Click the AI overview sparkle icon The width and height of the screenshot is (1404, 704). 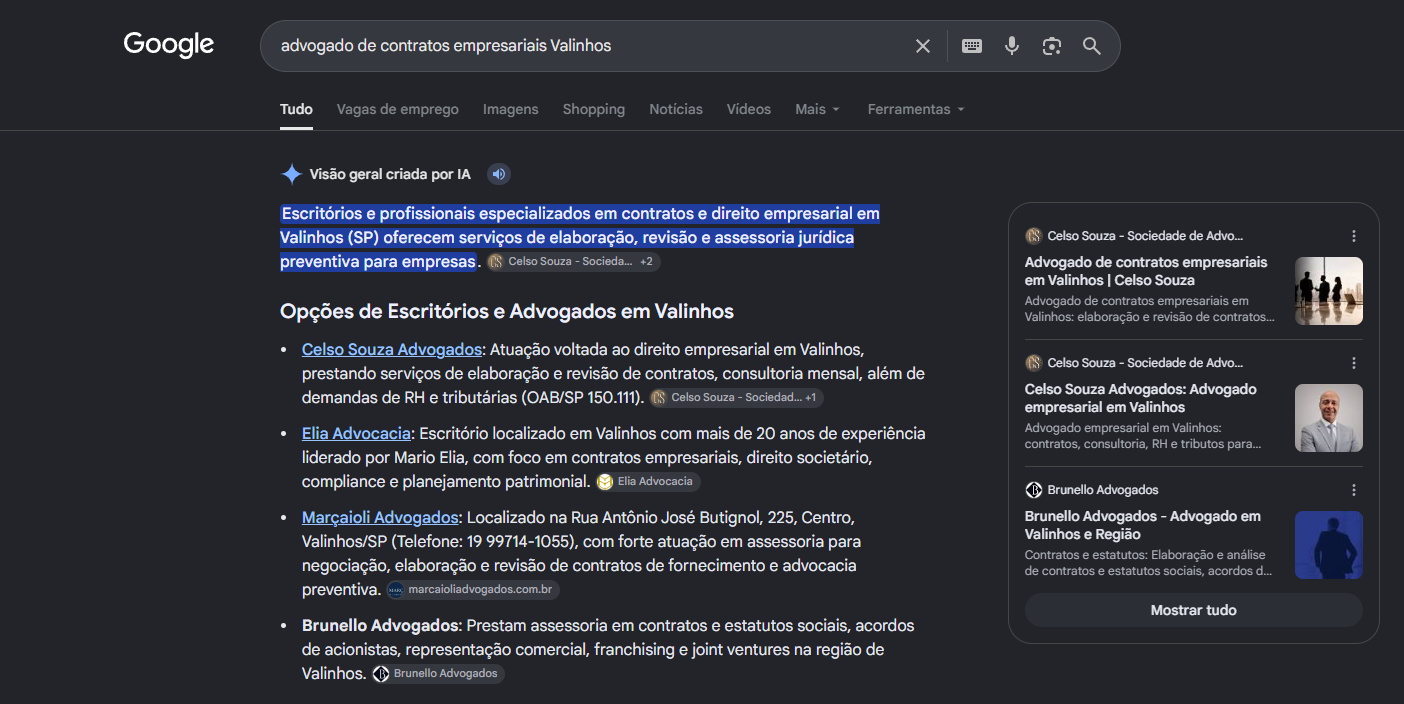(291, 175)
